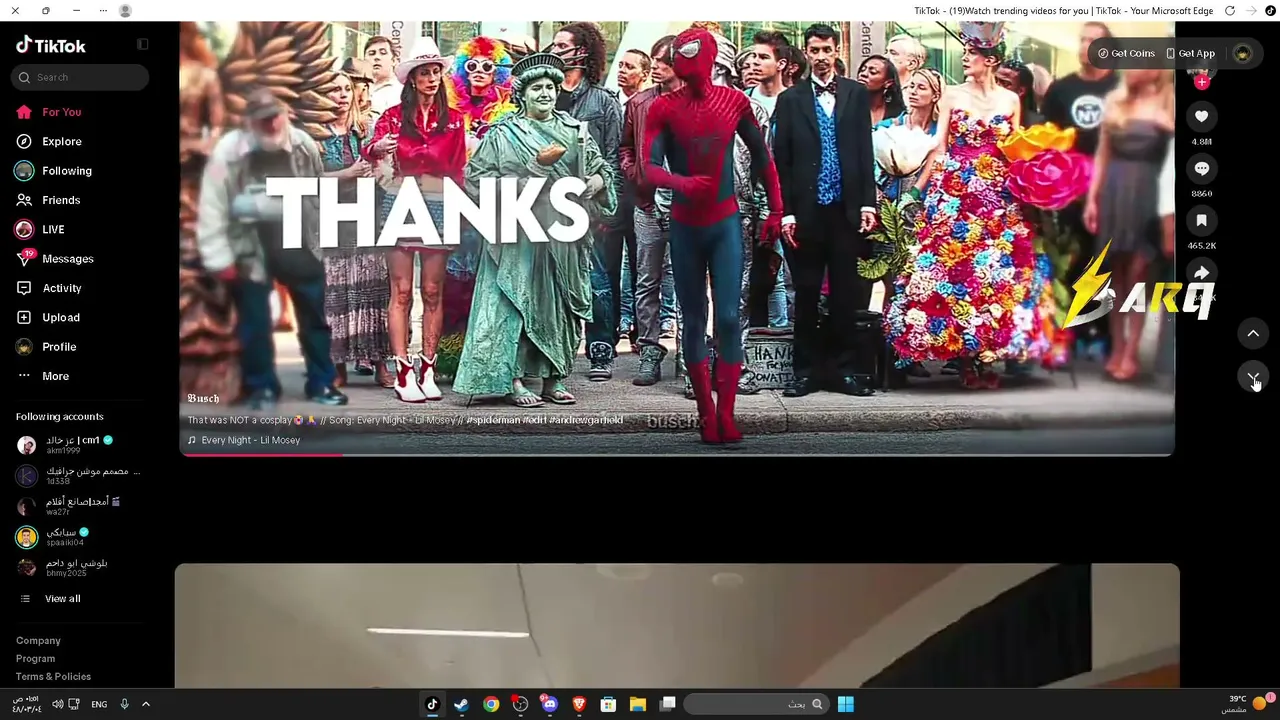Go forward with the title bar arrow

click(1251, 11)
